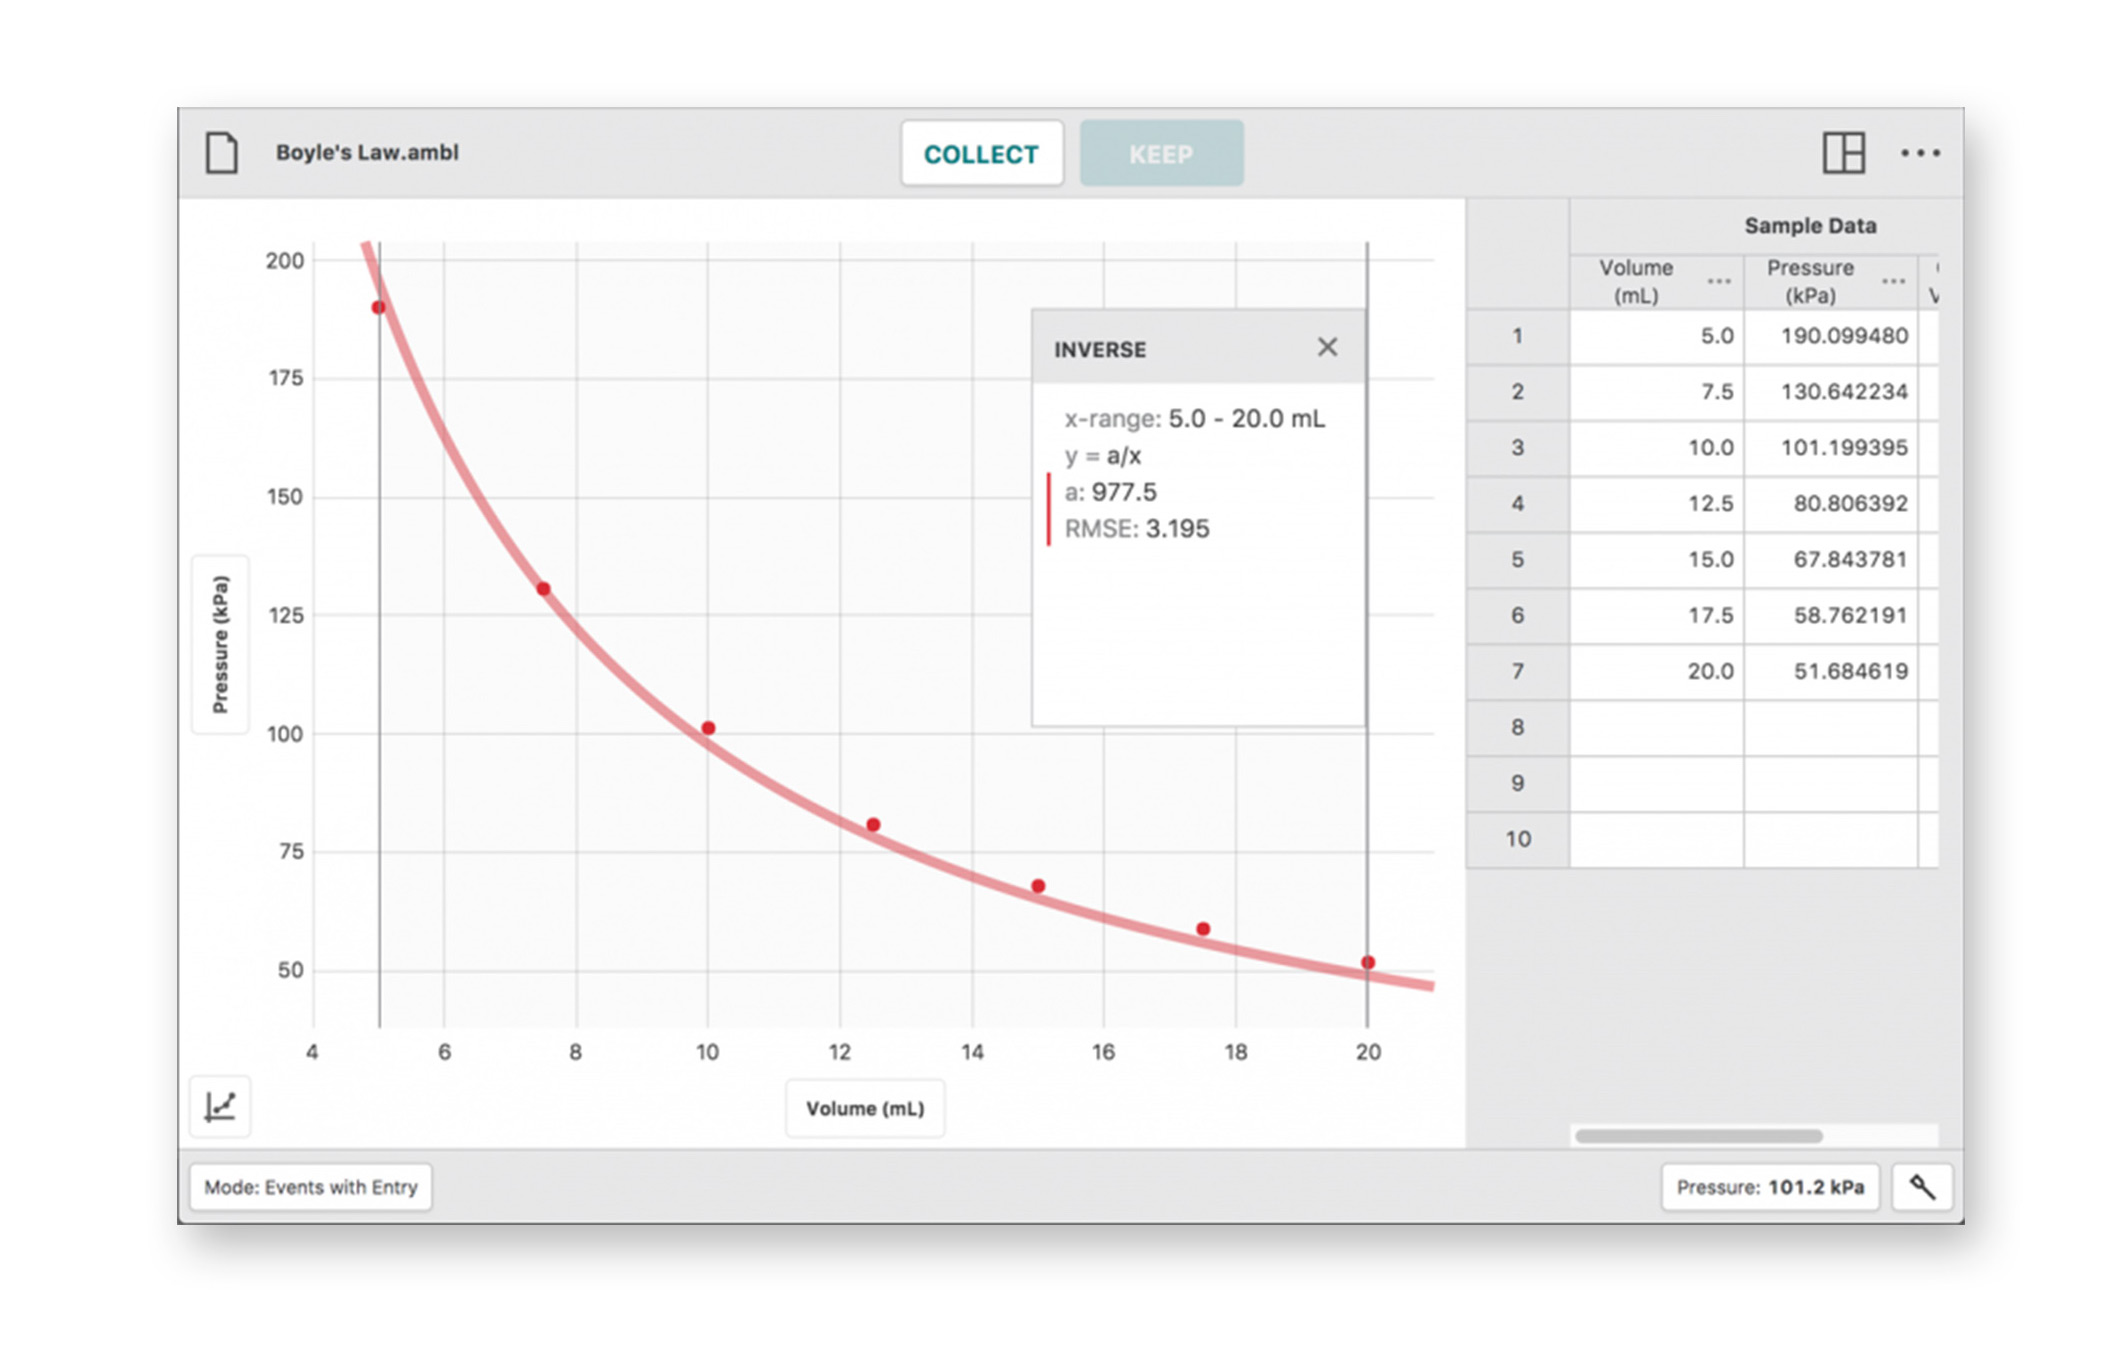Close the Inverse curve fit box

click(x=1327, y=347)
